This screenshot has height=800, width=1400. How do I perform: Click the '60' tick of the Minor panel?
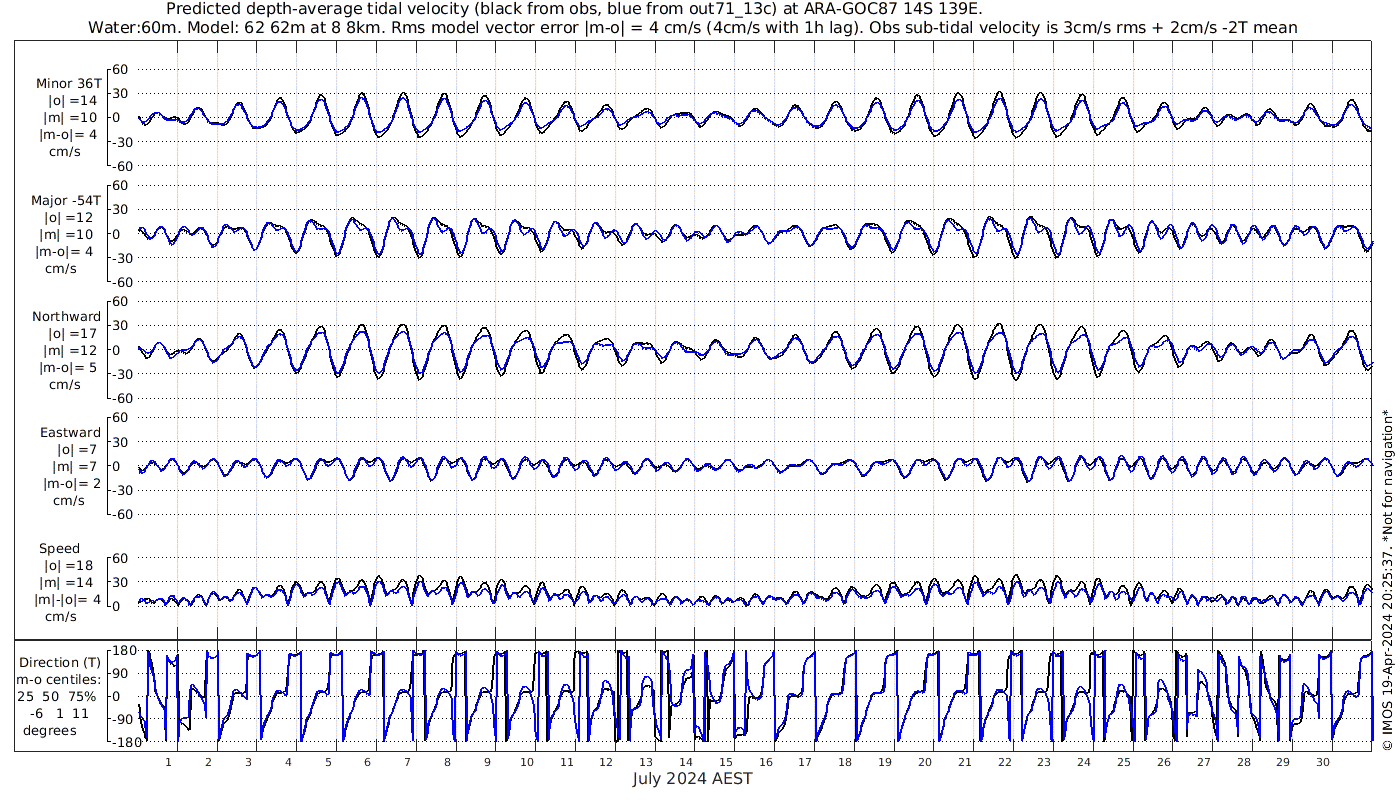(121, 69)
